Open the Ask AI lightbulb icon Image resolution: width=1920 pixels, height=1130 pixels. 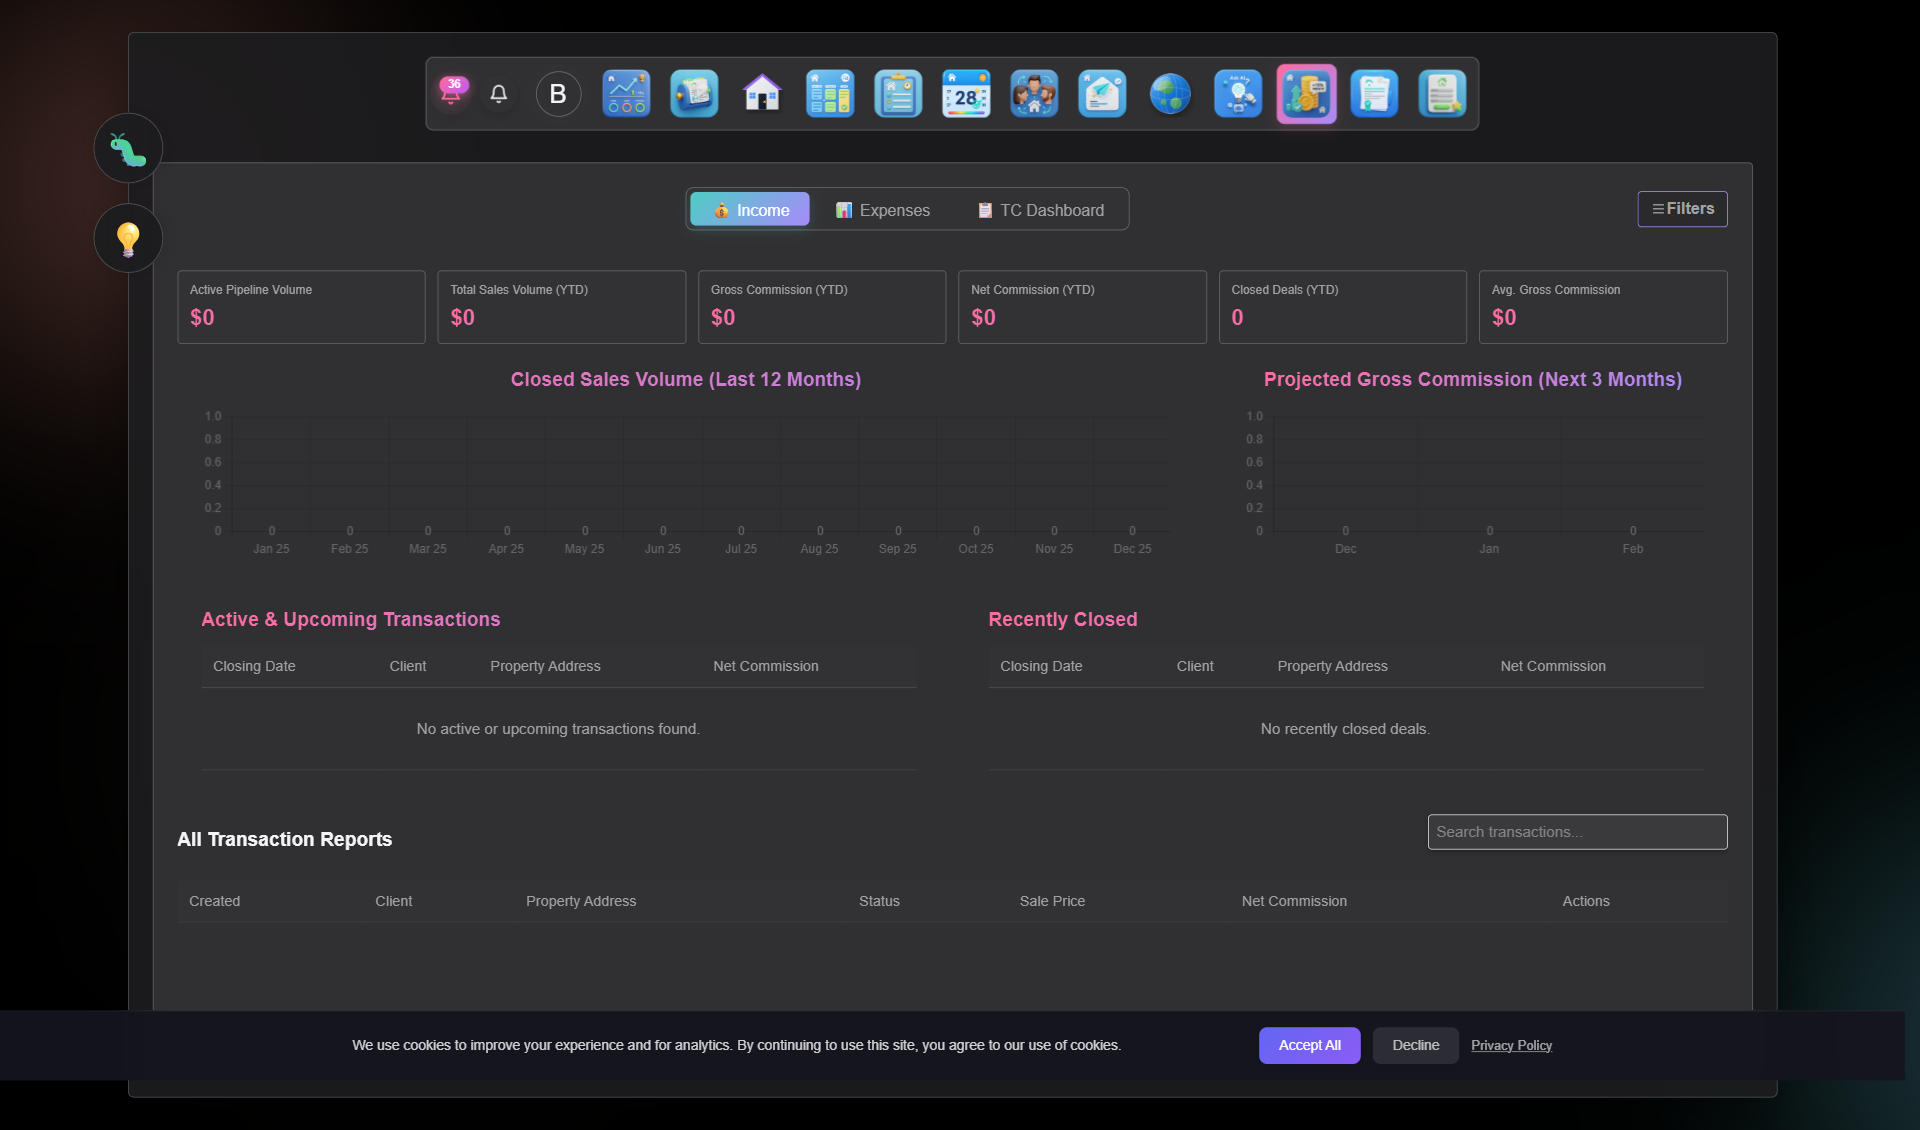click(1238, 94)
